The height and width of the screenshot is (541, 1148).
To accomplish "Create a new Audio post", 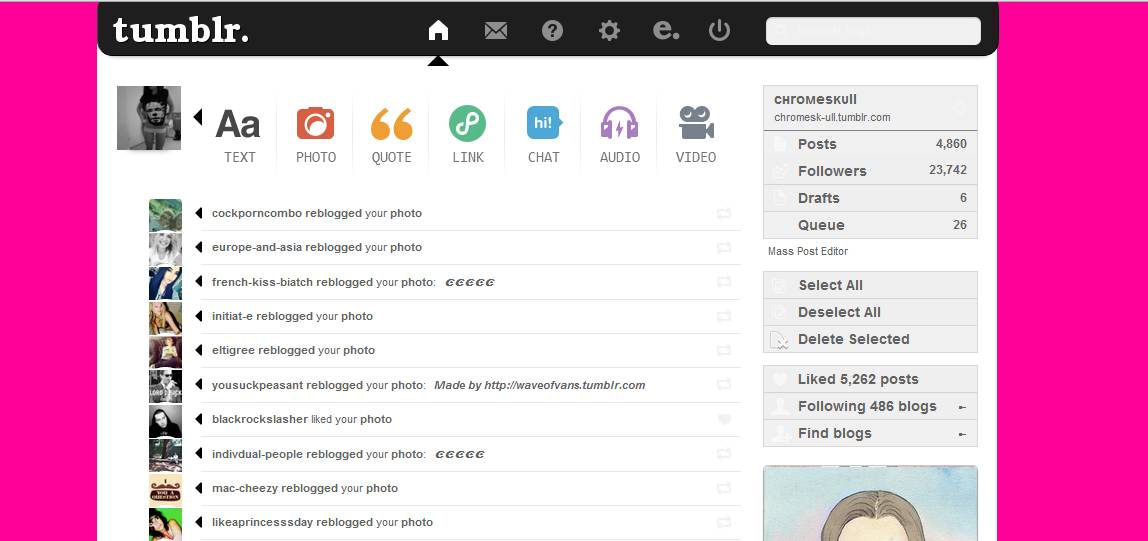I will (620, 135).
